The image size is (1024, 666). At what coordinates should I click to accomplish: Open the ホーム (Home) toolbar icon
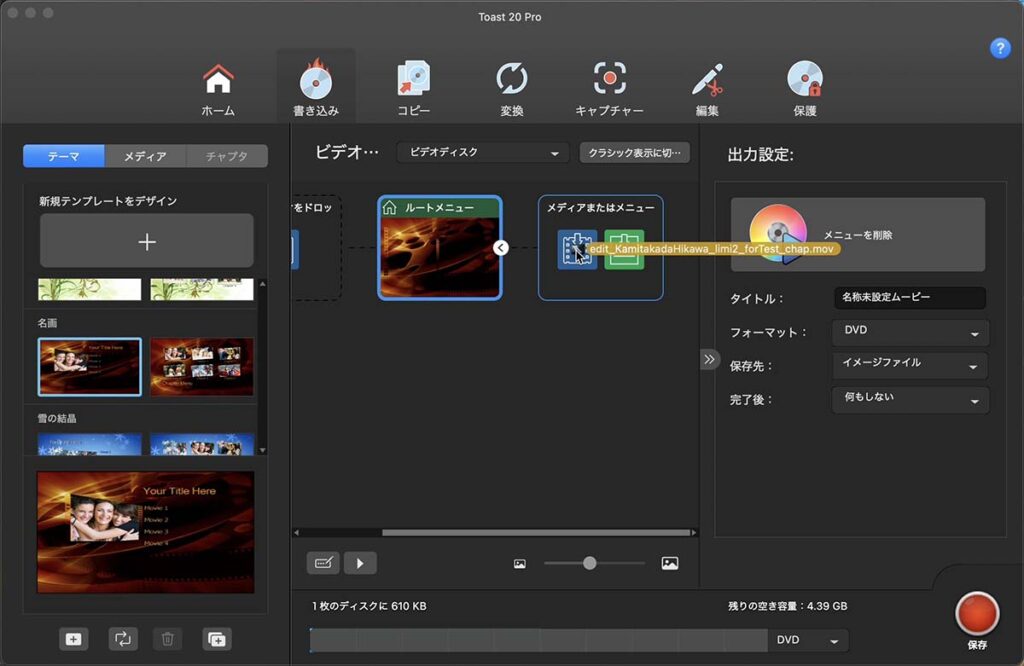pos(218,81)
